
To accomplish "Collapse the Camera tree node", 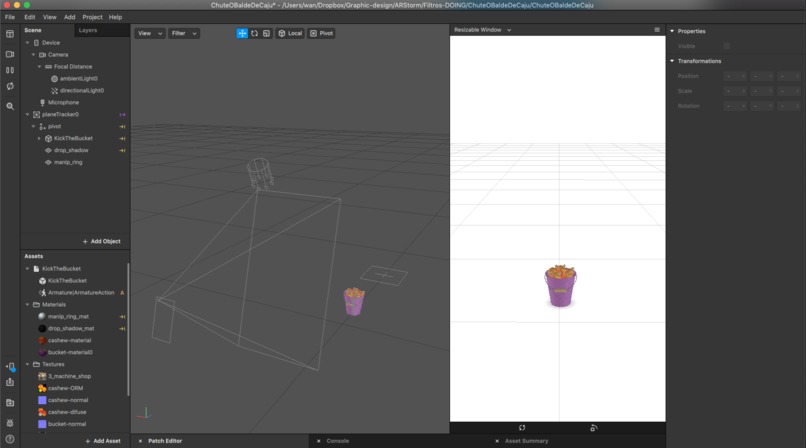I will tap(33, 55).
